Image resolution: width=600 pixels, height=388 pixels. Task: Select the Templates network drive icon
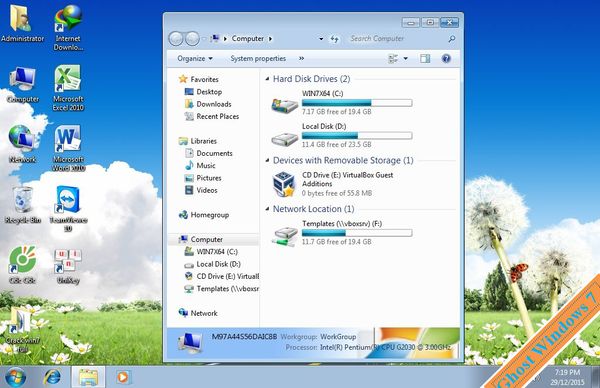click(x=284, y=236)
